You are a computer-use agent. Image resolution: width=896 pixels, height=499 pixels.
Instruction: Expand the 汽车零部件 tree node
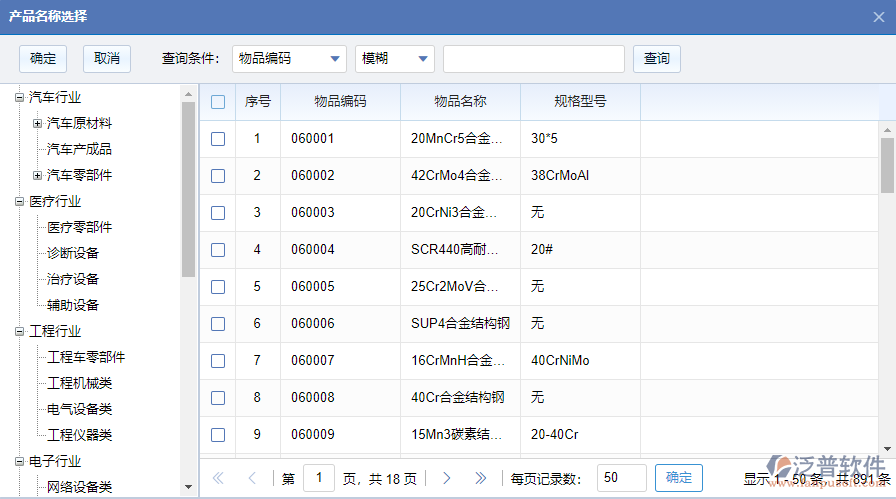tap(37, 175)
